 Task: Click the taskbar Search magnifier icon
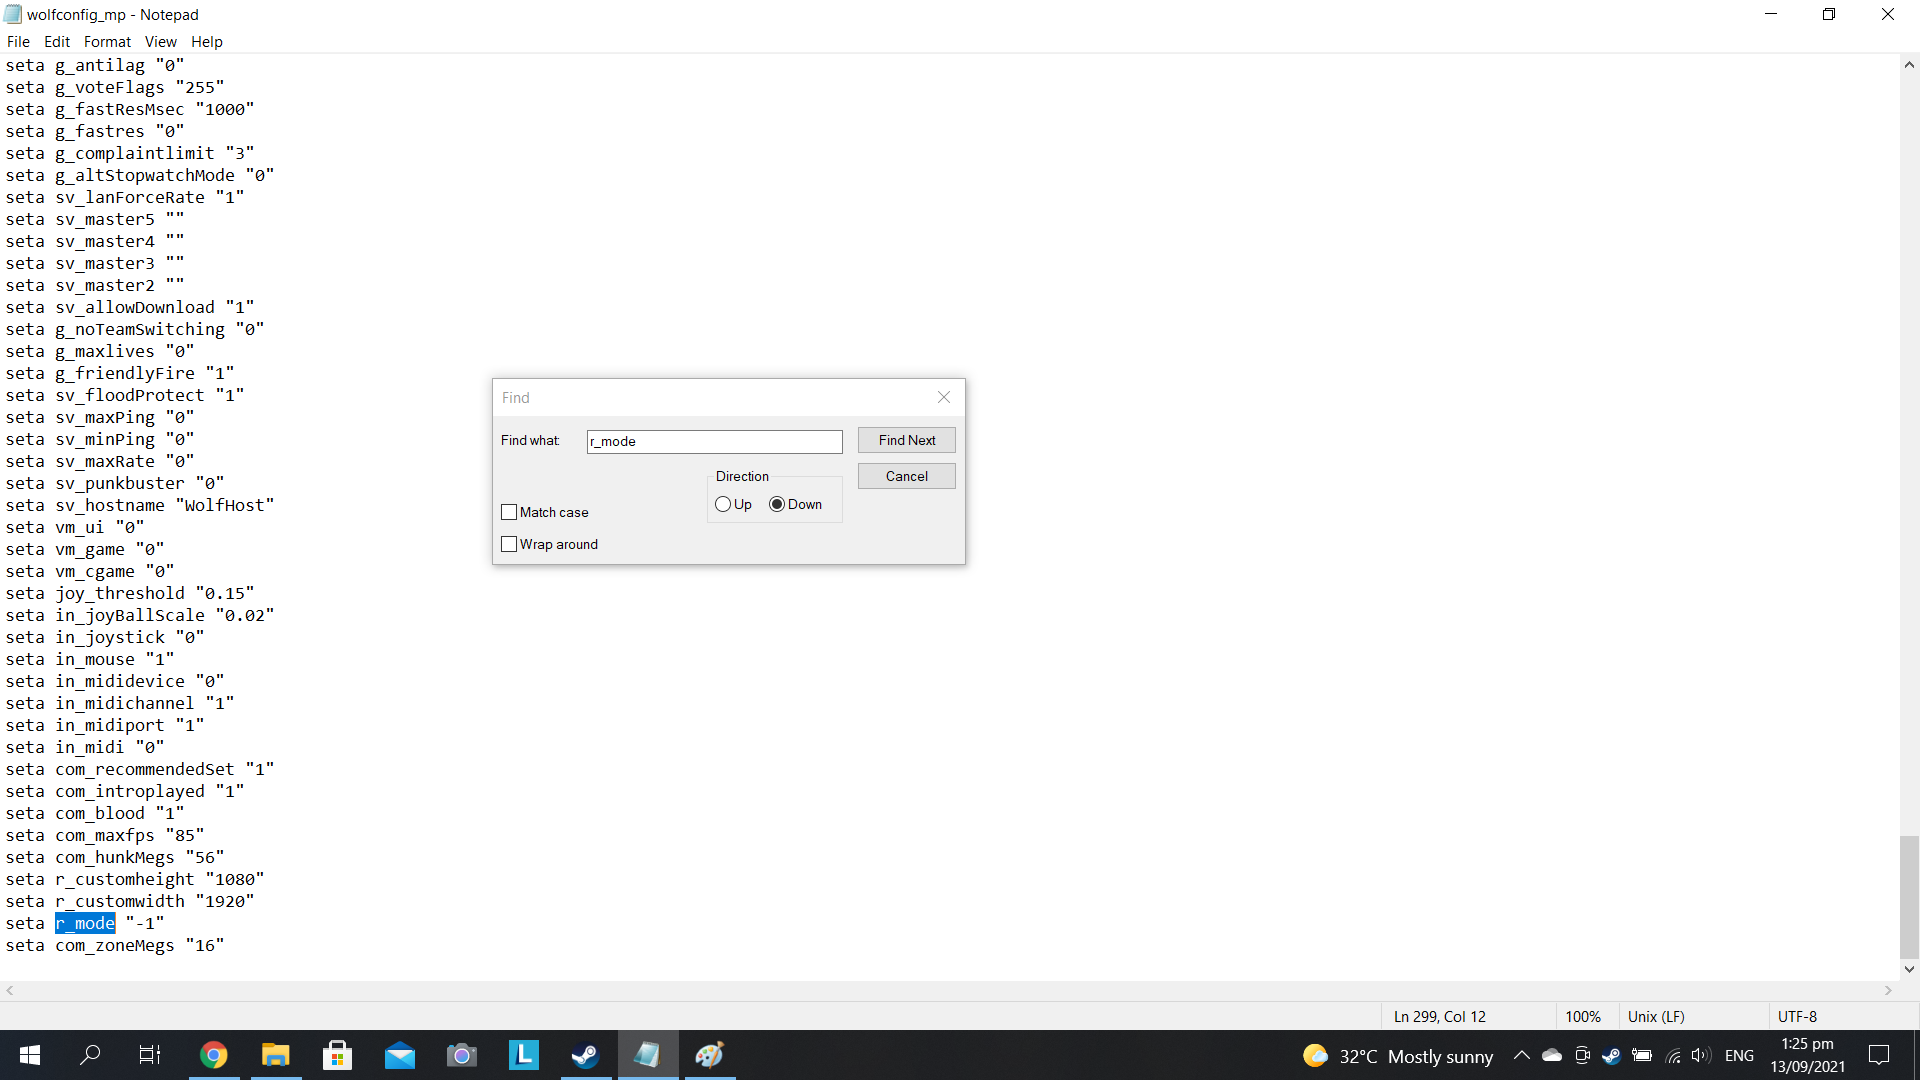point(90,1055)
